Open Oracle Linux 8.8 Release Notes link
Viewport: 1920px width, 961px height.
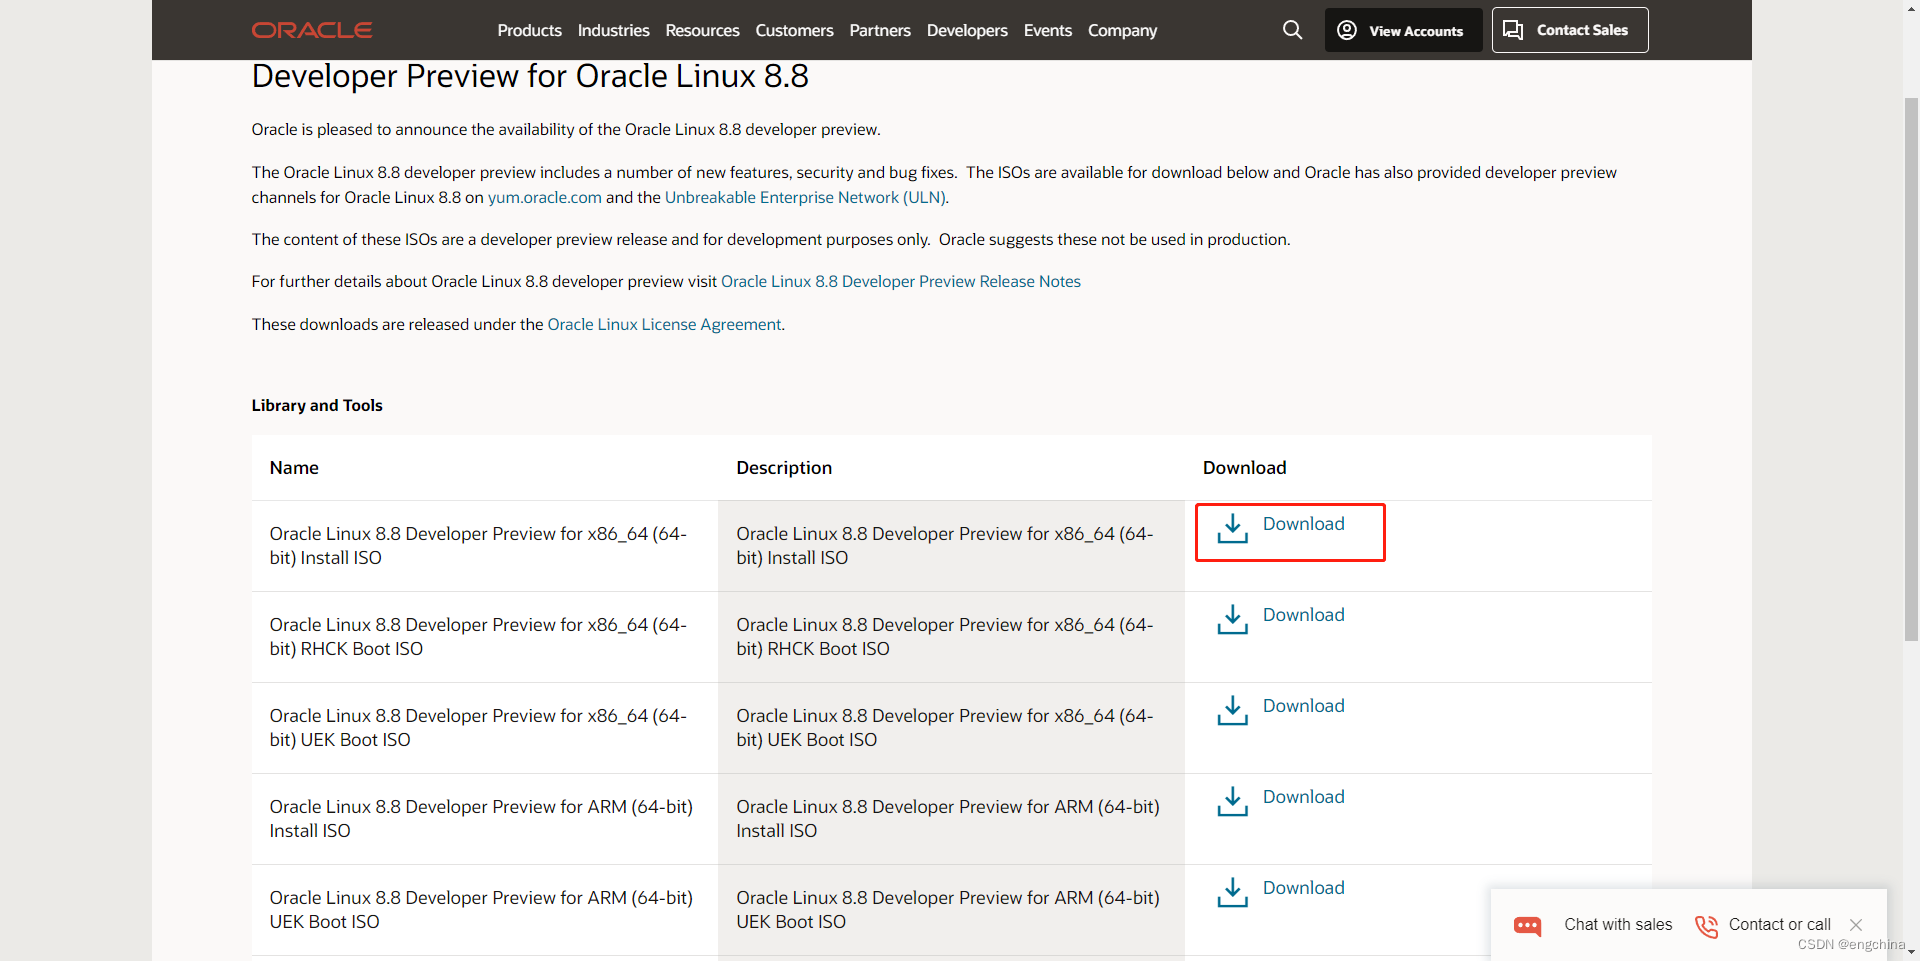click(900, 281)
